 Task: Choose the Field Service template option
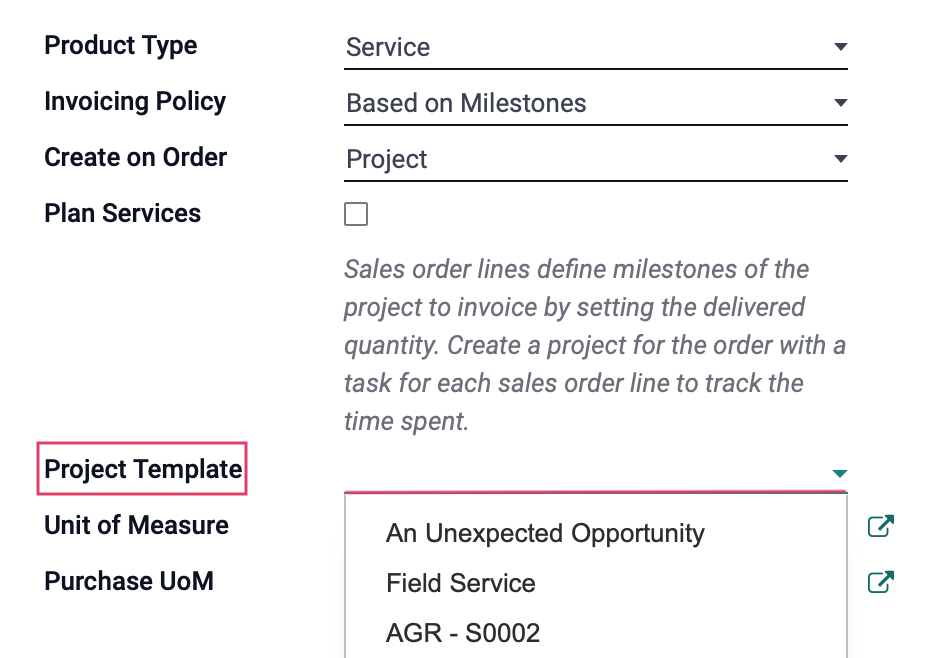[461, 583]
